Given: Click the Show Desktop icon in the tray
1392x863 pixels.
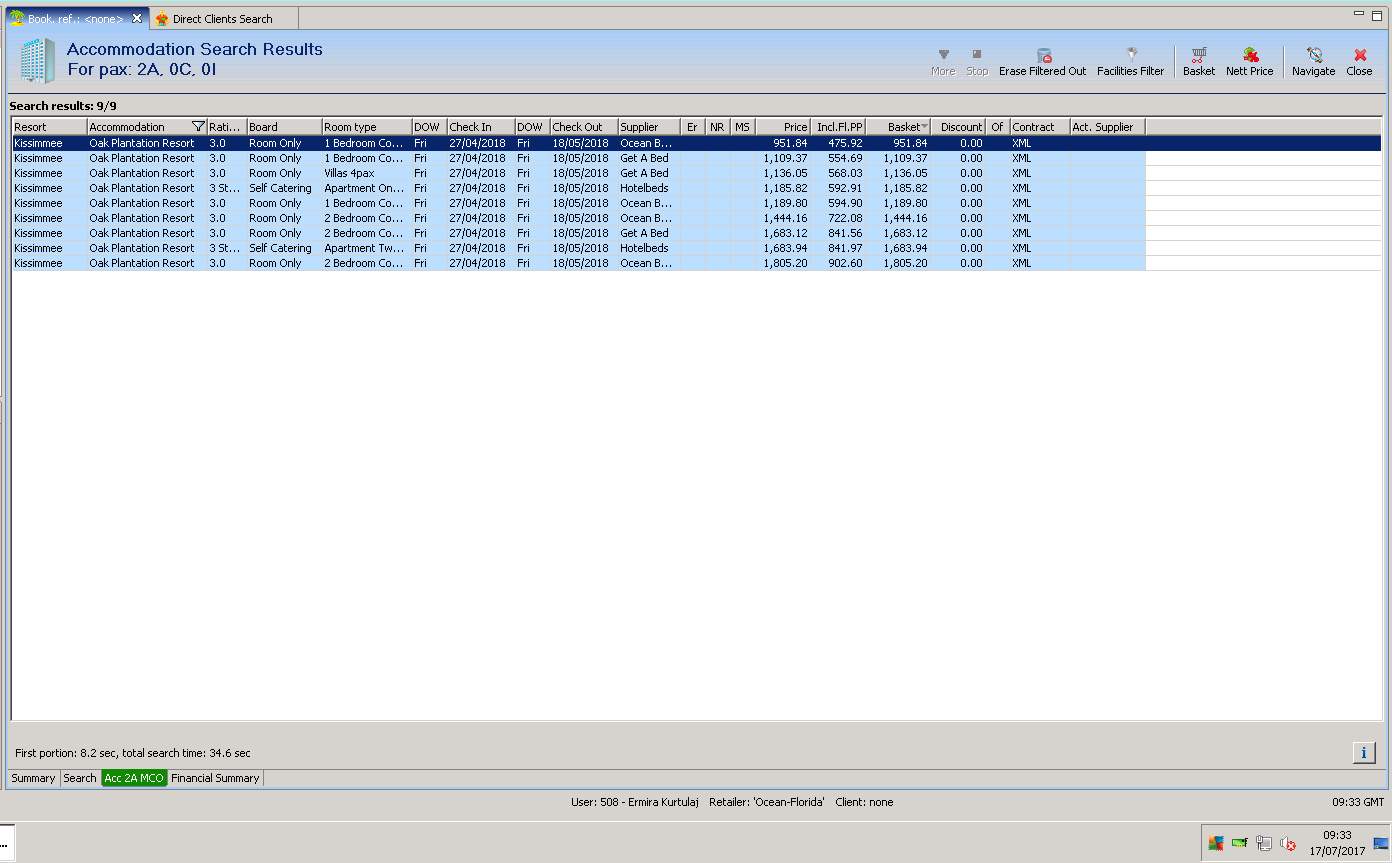Looking at the screenshot, I should point(1381,843).
